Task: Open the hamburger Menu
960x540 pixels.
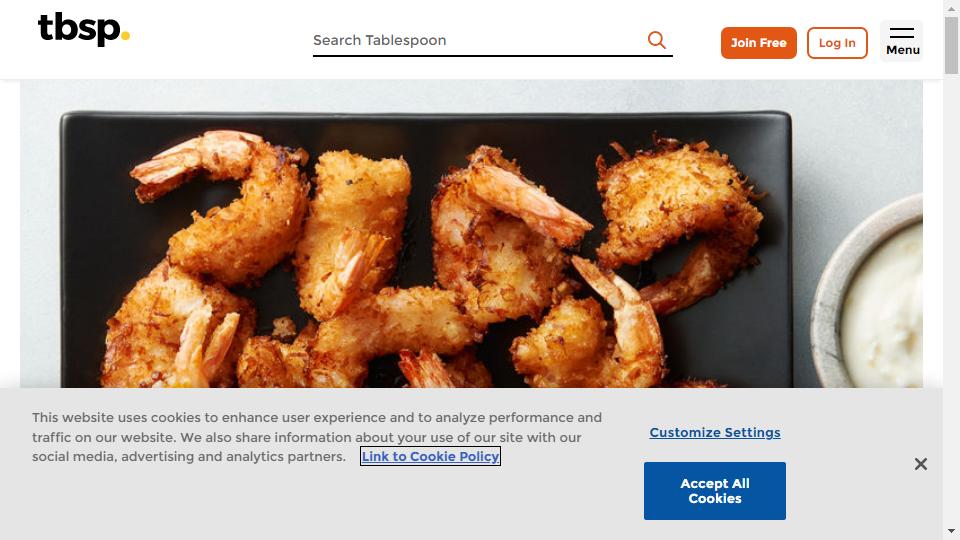Action: click(x=902, y=41)
